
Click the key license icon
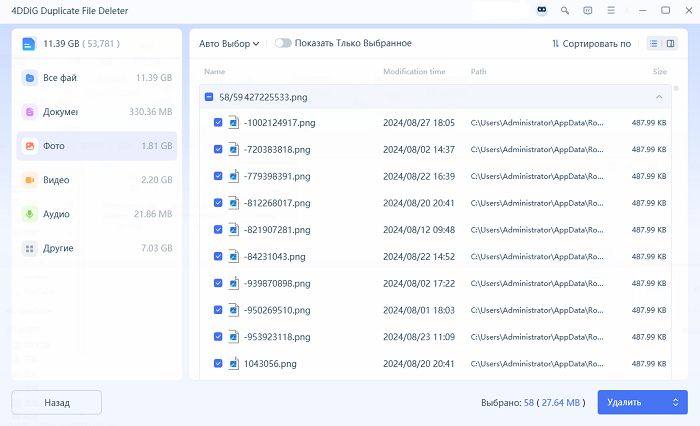click(x=565, y=10)
